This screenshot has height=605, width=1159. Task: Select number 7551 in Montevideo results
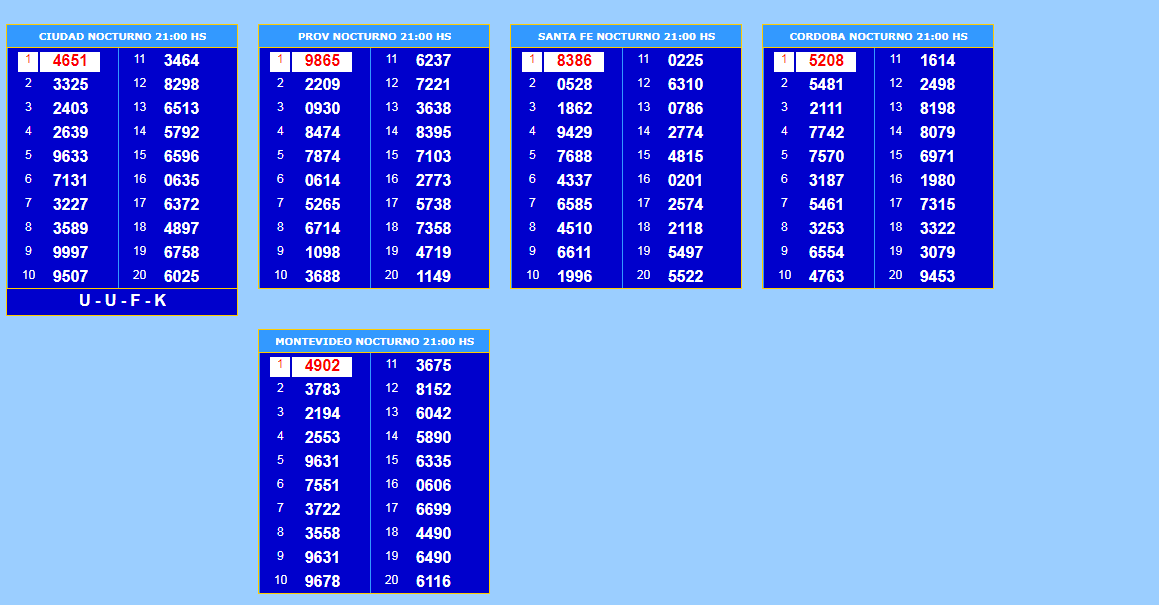tap(322, 485)
